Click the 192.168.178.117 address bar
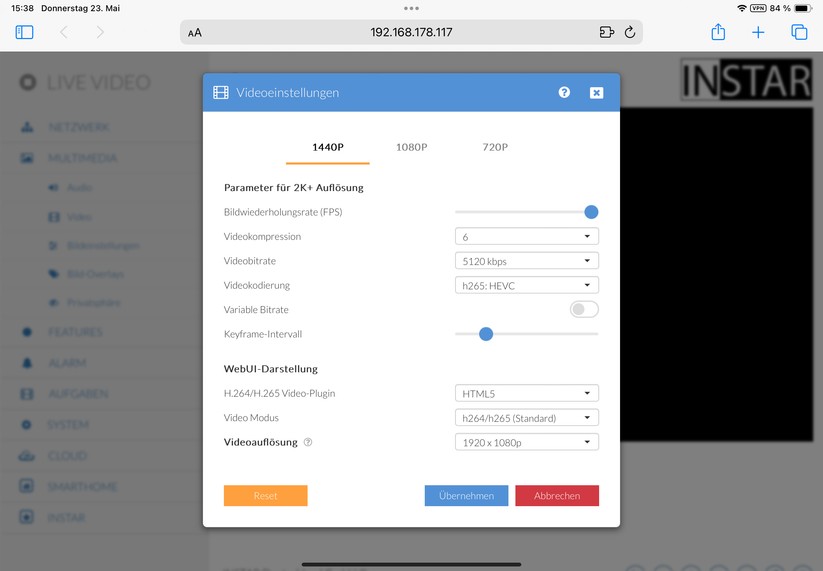 412,33
